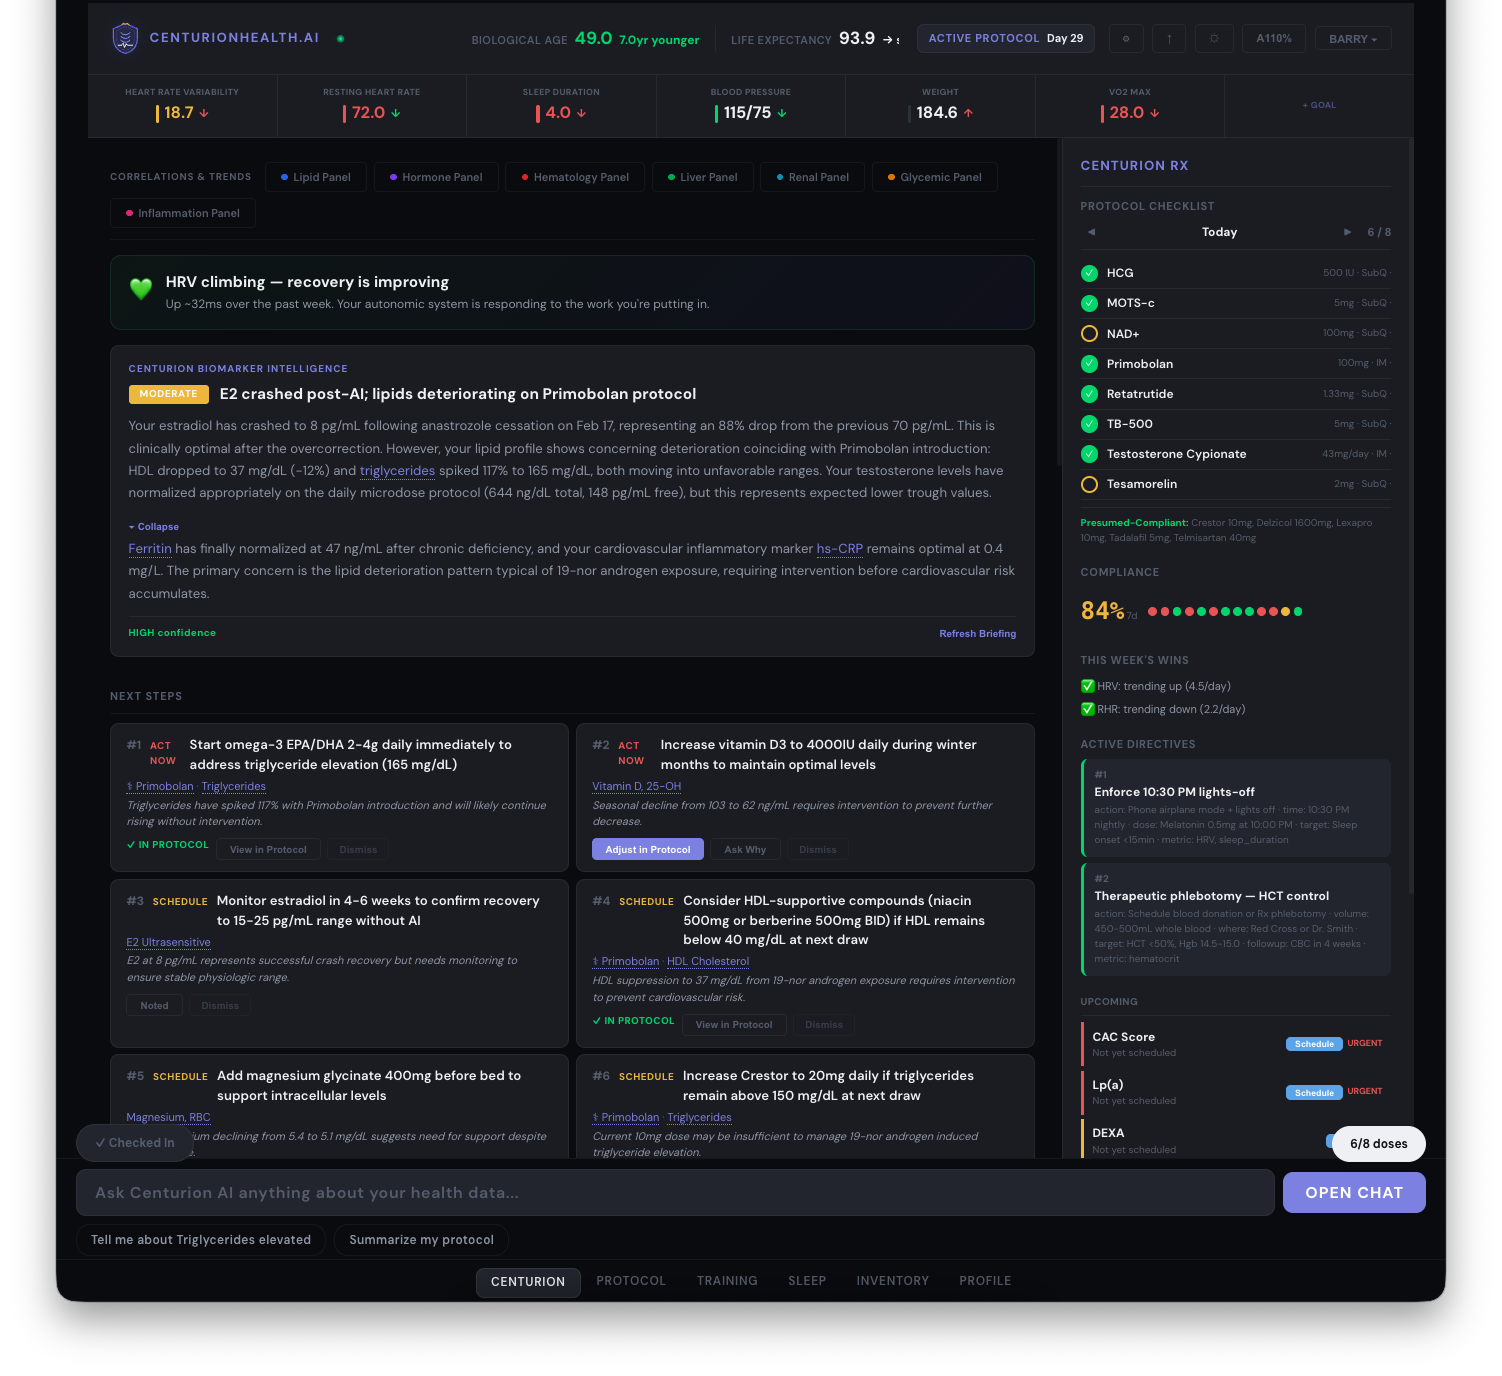
Task: Click the Centurion Health shield logo
Action: click(x=125, y=38)
